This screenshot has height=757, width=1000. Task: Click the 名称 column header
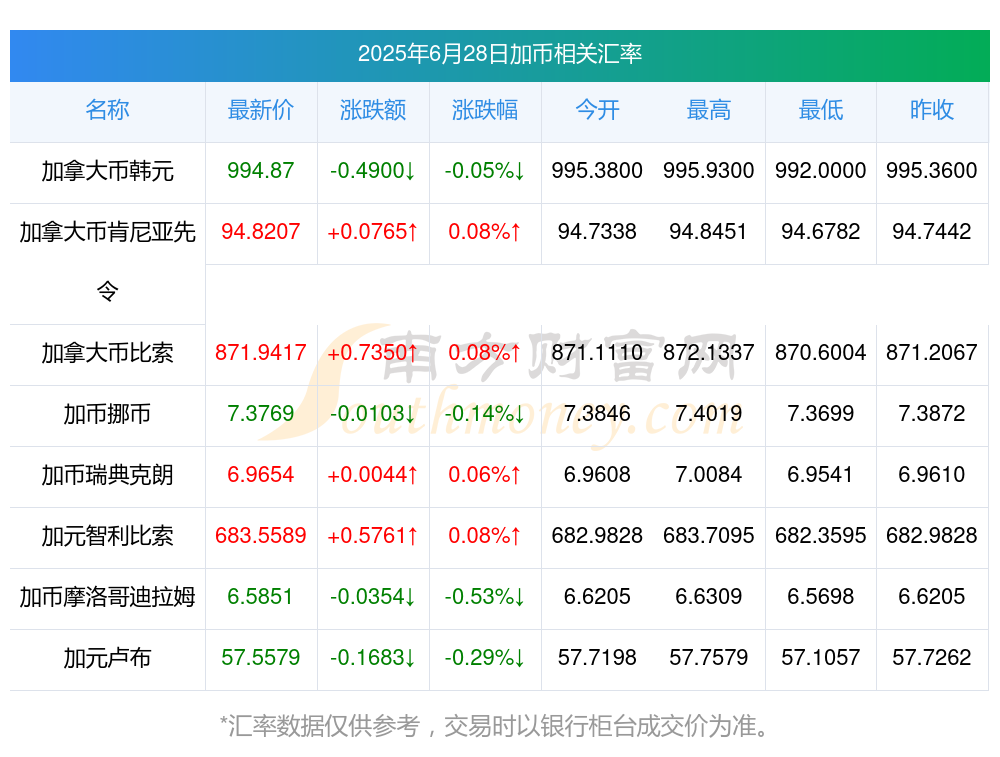pyautogui.click(x=107, y=110)
